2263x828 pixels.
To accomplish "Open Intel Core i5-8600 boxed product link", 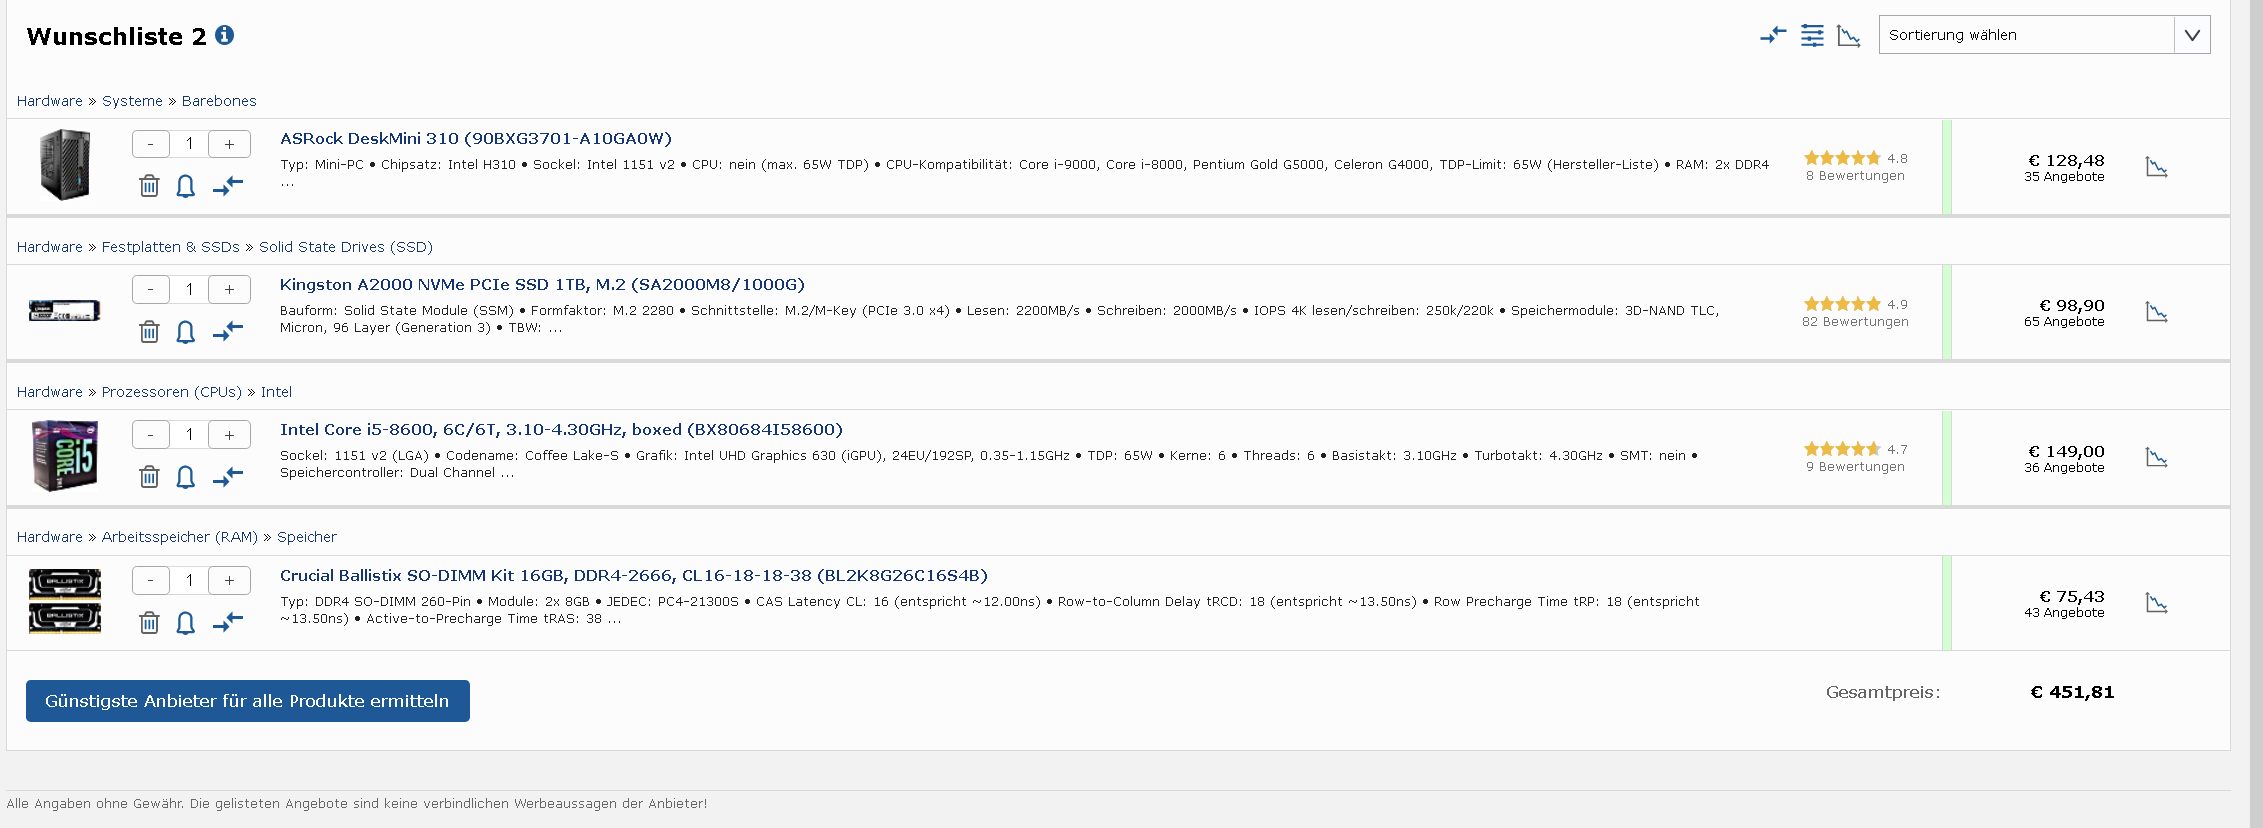I will coord(561,430).
